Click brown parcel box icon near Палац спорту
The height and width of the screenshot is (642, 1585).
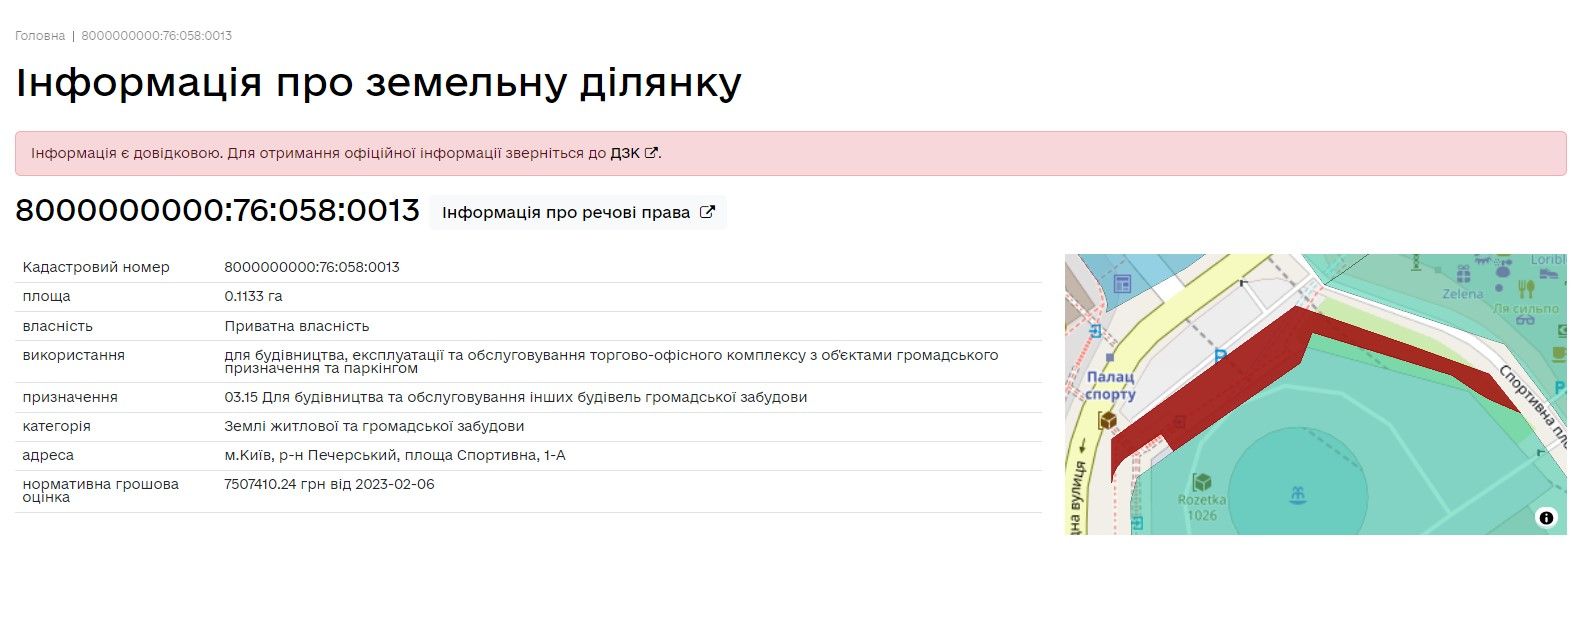point(1107,421)
